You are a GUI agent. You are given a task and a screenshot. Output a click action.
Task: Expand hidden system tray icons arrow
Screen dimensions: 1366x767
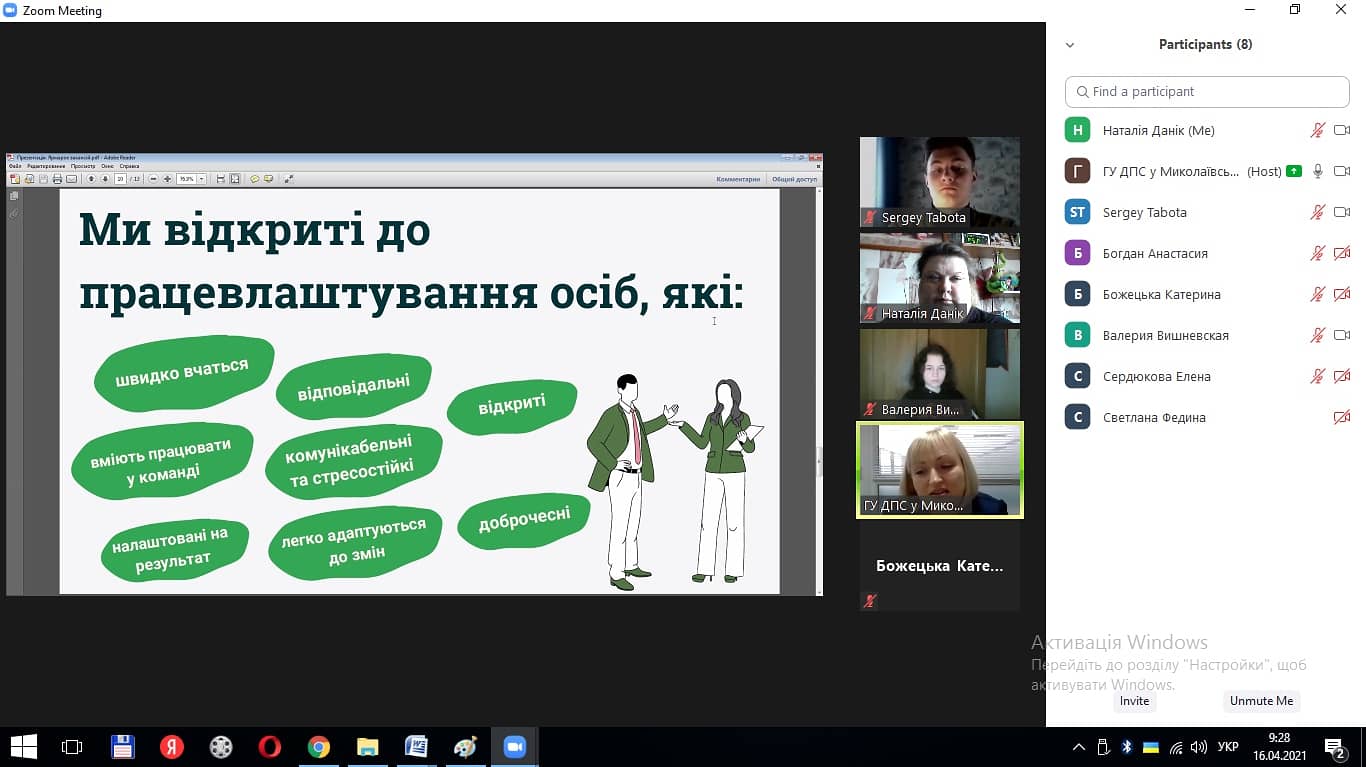click(1078, 747)
